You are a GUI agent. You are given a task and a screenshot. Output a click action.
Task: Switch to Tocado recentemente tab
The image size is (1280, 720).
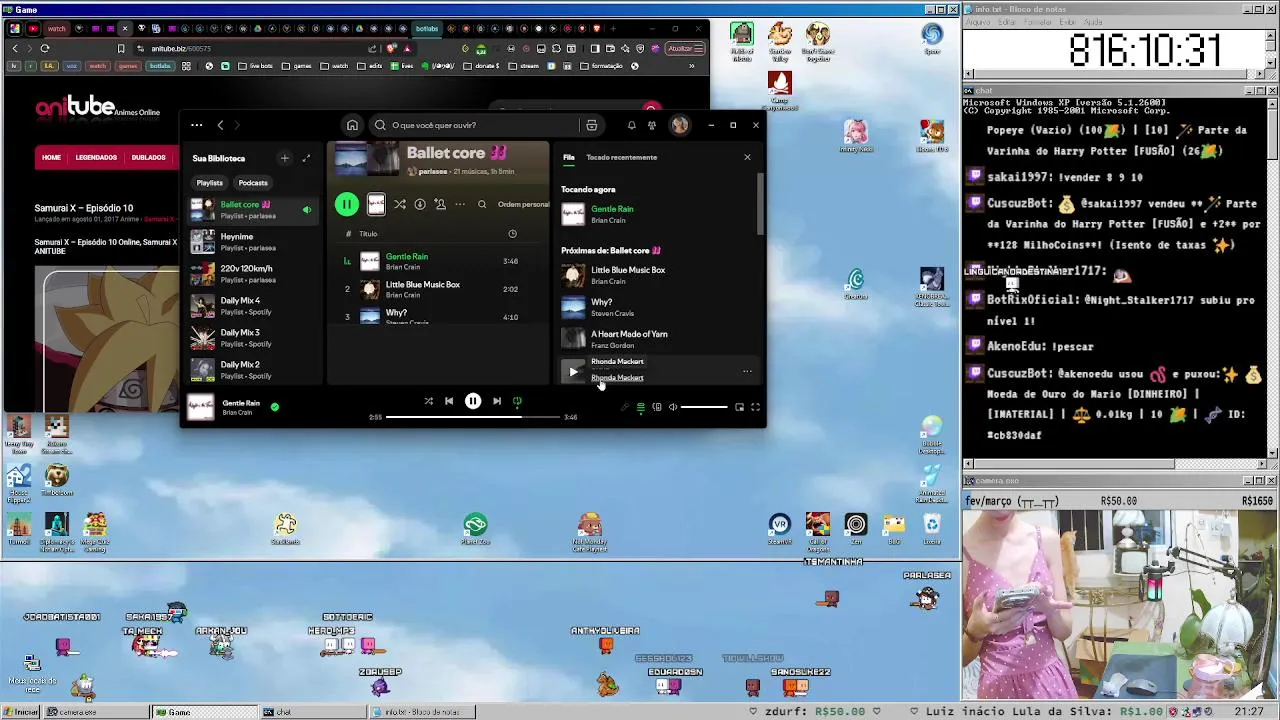[x=621, y=157]
